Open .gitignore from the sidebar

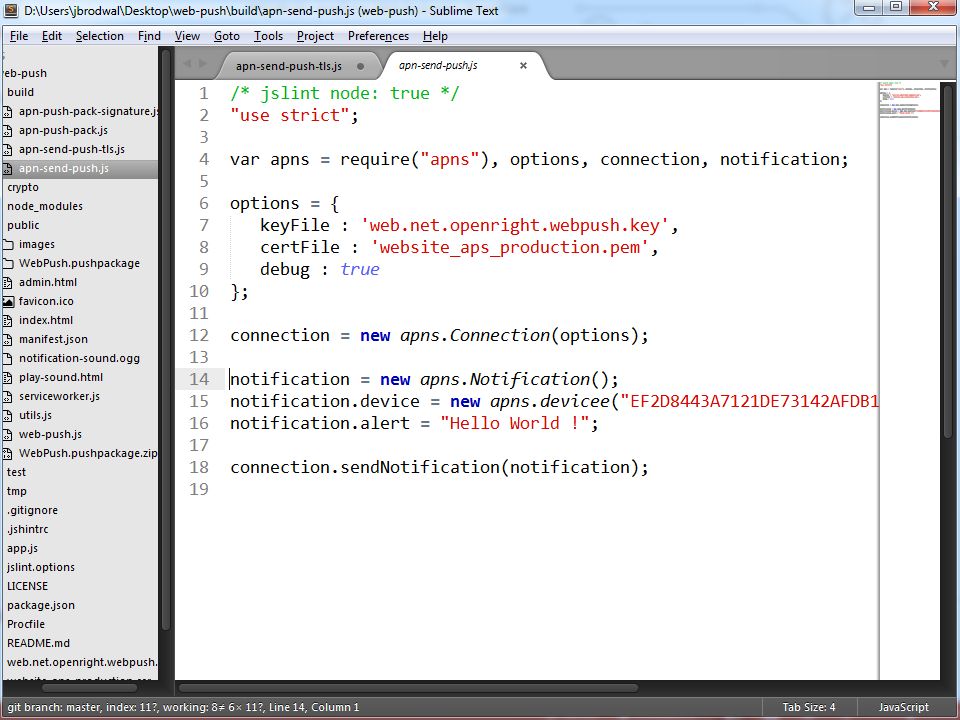[x=32, y=510]
